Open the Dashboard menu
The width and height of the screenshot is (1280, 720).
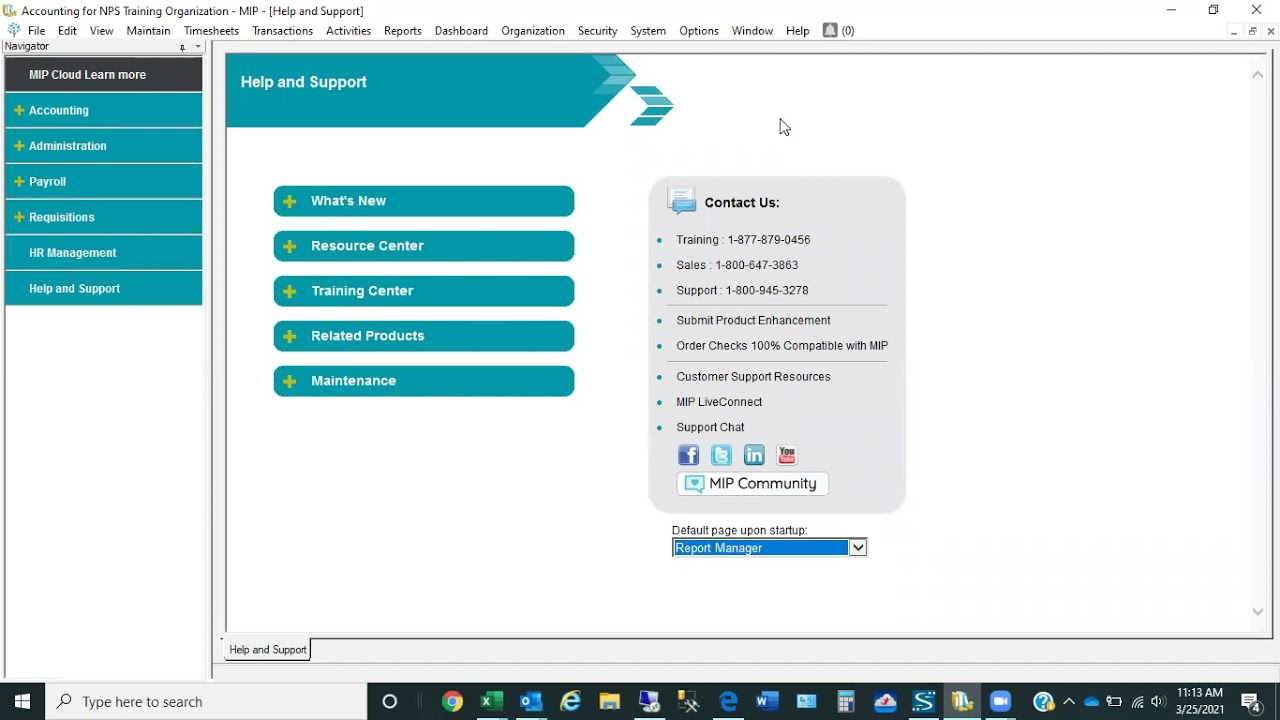(461, 31)
